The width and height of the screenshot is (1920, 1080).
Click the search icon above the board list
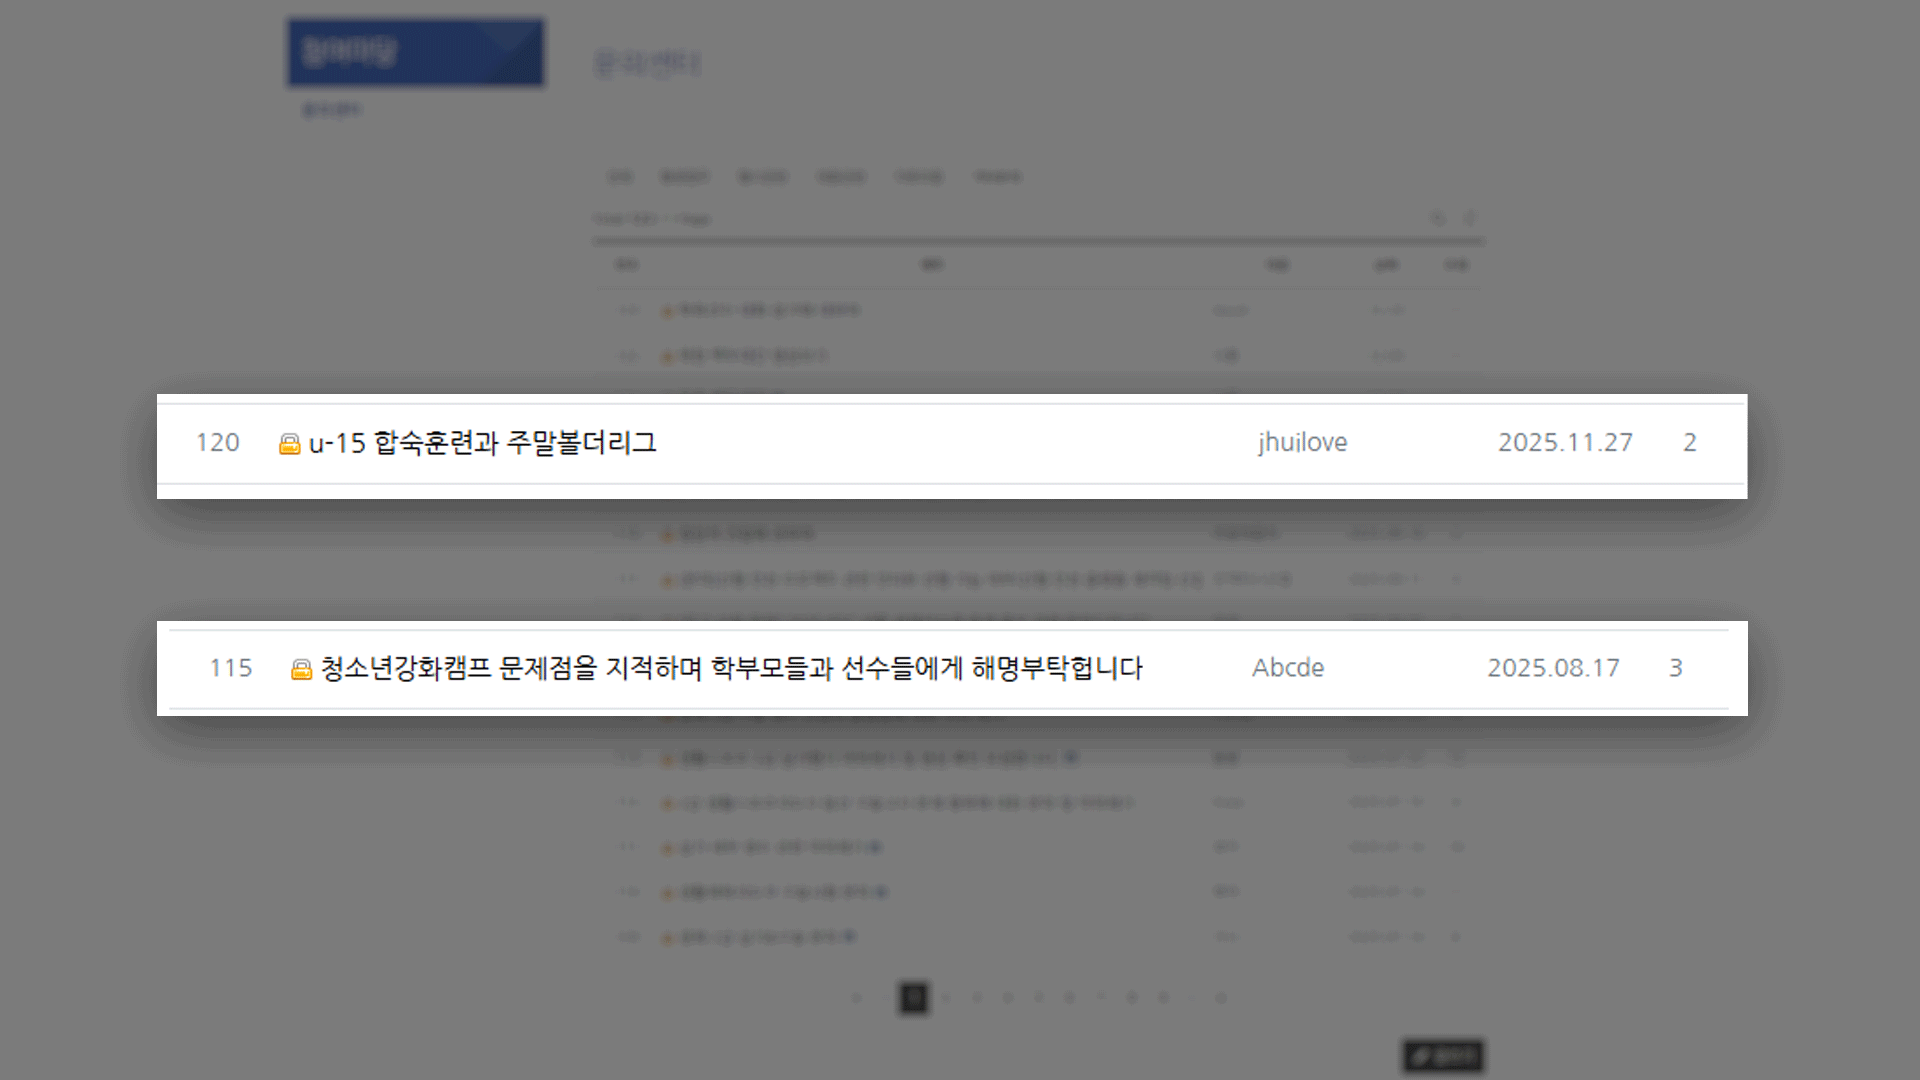[x=1438, y=218]
